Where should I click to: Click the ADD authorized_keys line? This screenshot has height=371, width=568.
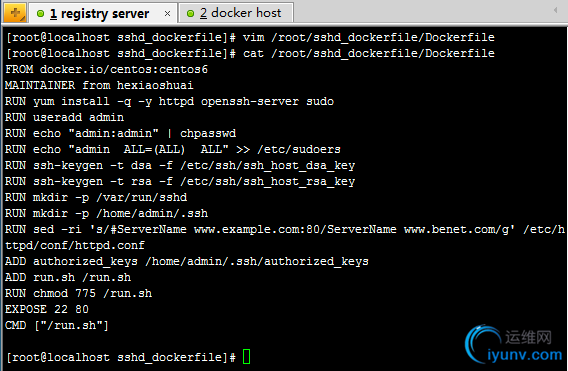(x=187, y=262)
